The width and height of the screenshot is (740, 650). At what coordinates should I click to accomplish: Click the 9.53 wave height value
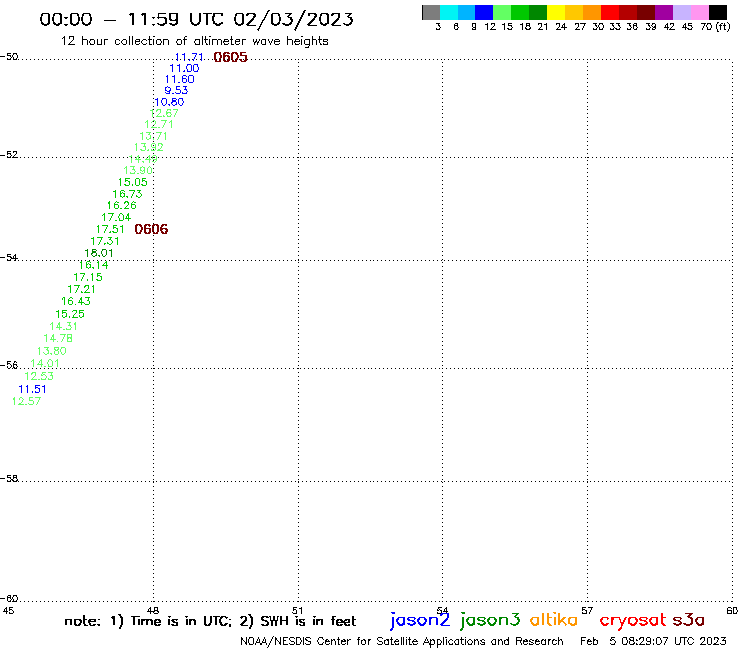click(x=176, y=90)
